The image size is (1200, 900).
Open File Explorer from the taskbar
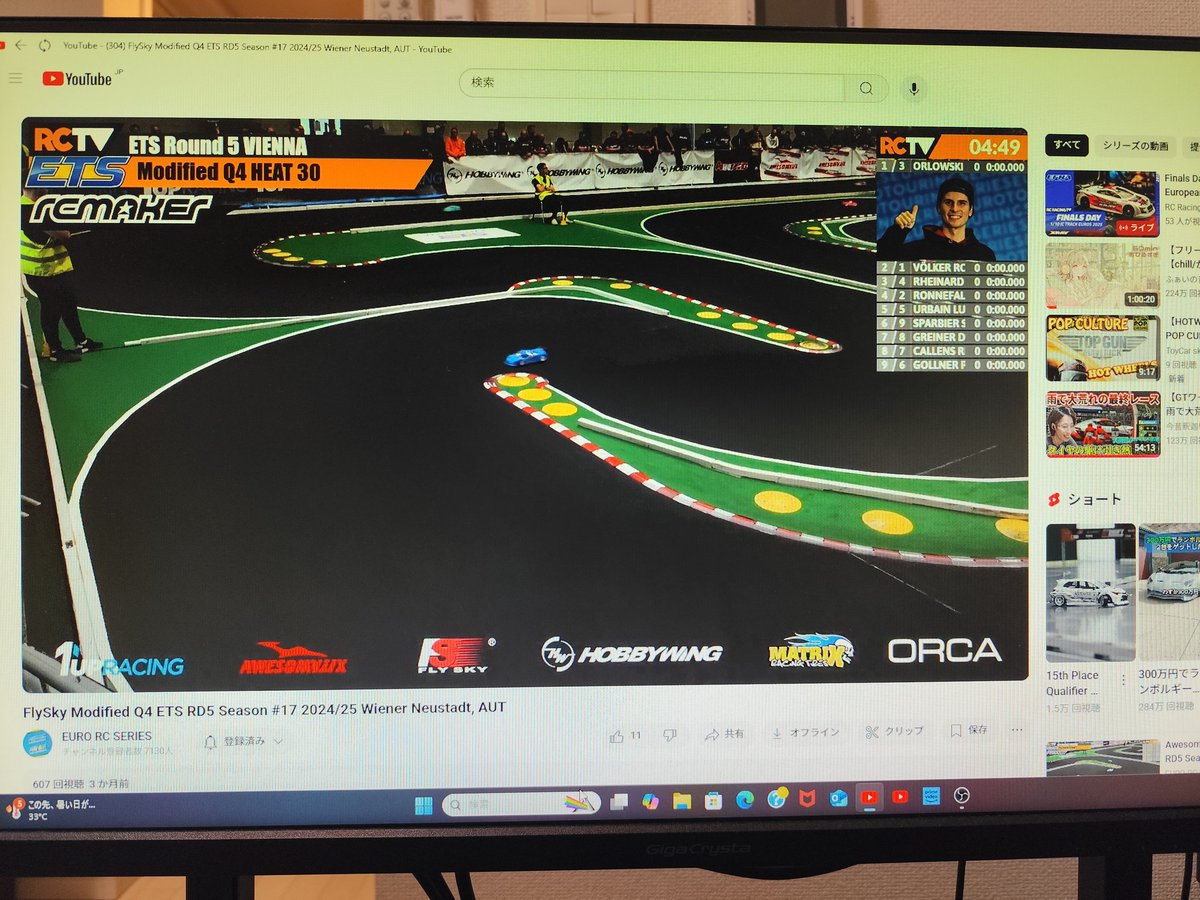click(682, 801)
